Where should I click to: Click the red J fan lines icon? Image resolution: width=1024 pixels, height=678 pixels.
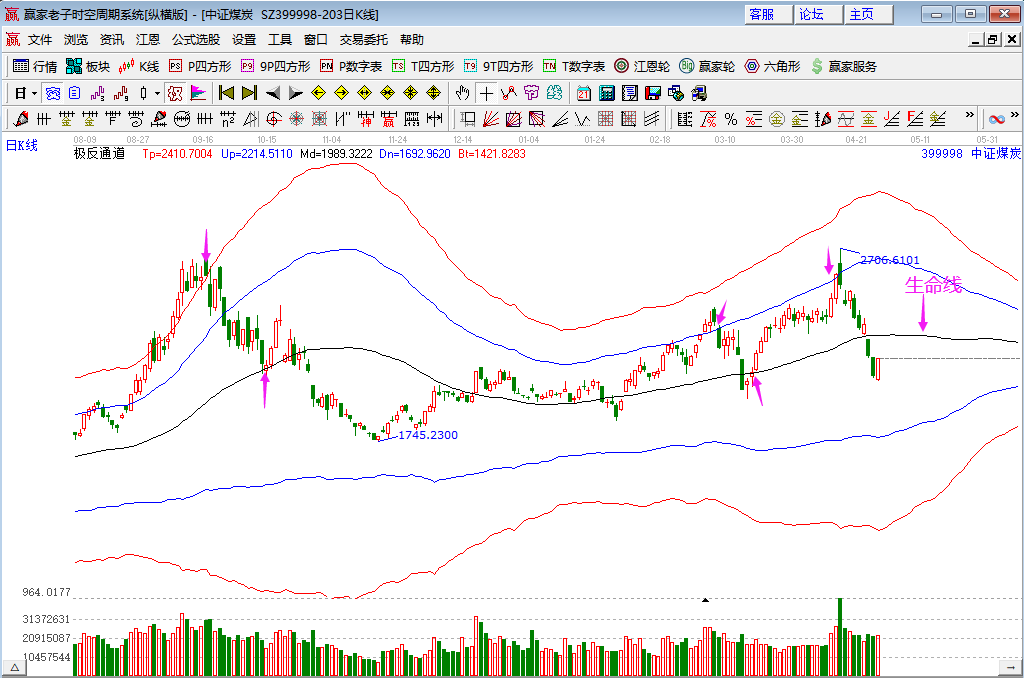pyautogui.click(x=891, y=119)
